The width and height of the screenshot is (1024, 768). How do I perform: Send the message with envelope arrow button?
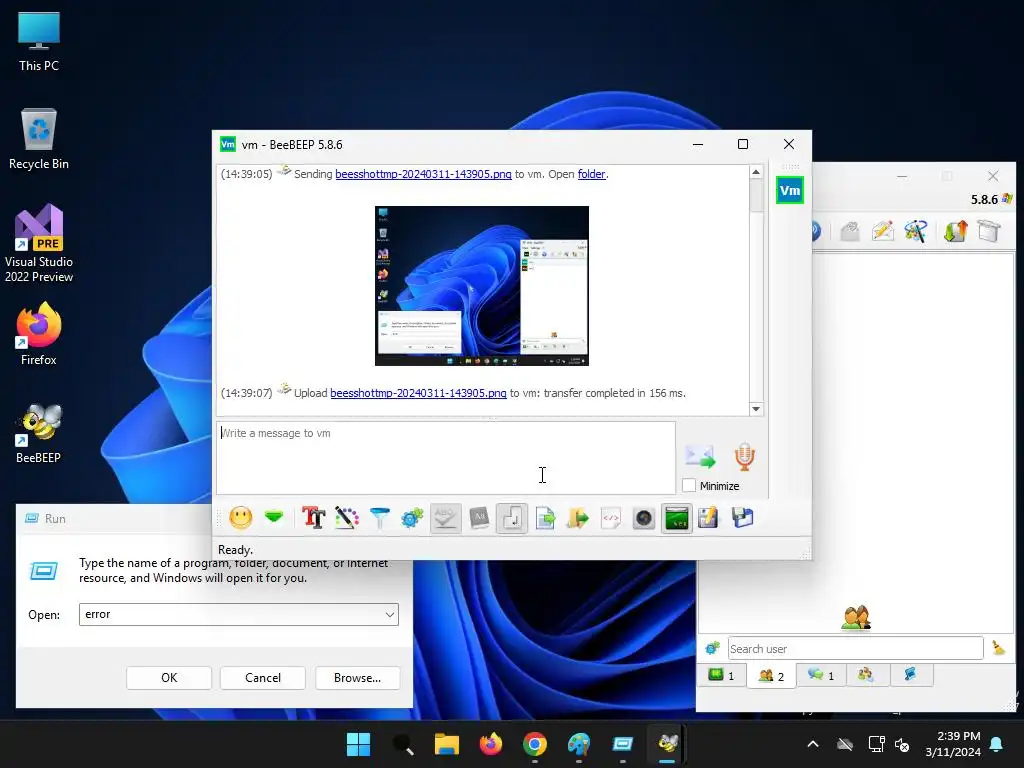pos(700,456)
